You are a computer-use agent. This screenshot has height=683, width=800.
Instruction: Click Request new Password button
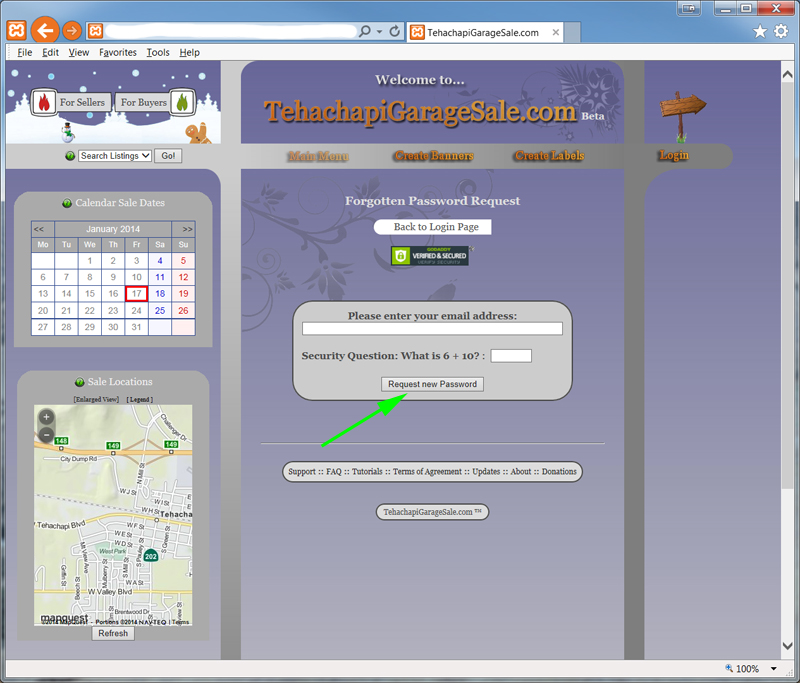pos(432,384)
